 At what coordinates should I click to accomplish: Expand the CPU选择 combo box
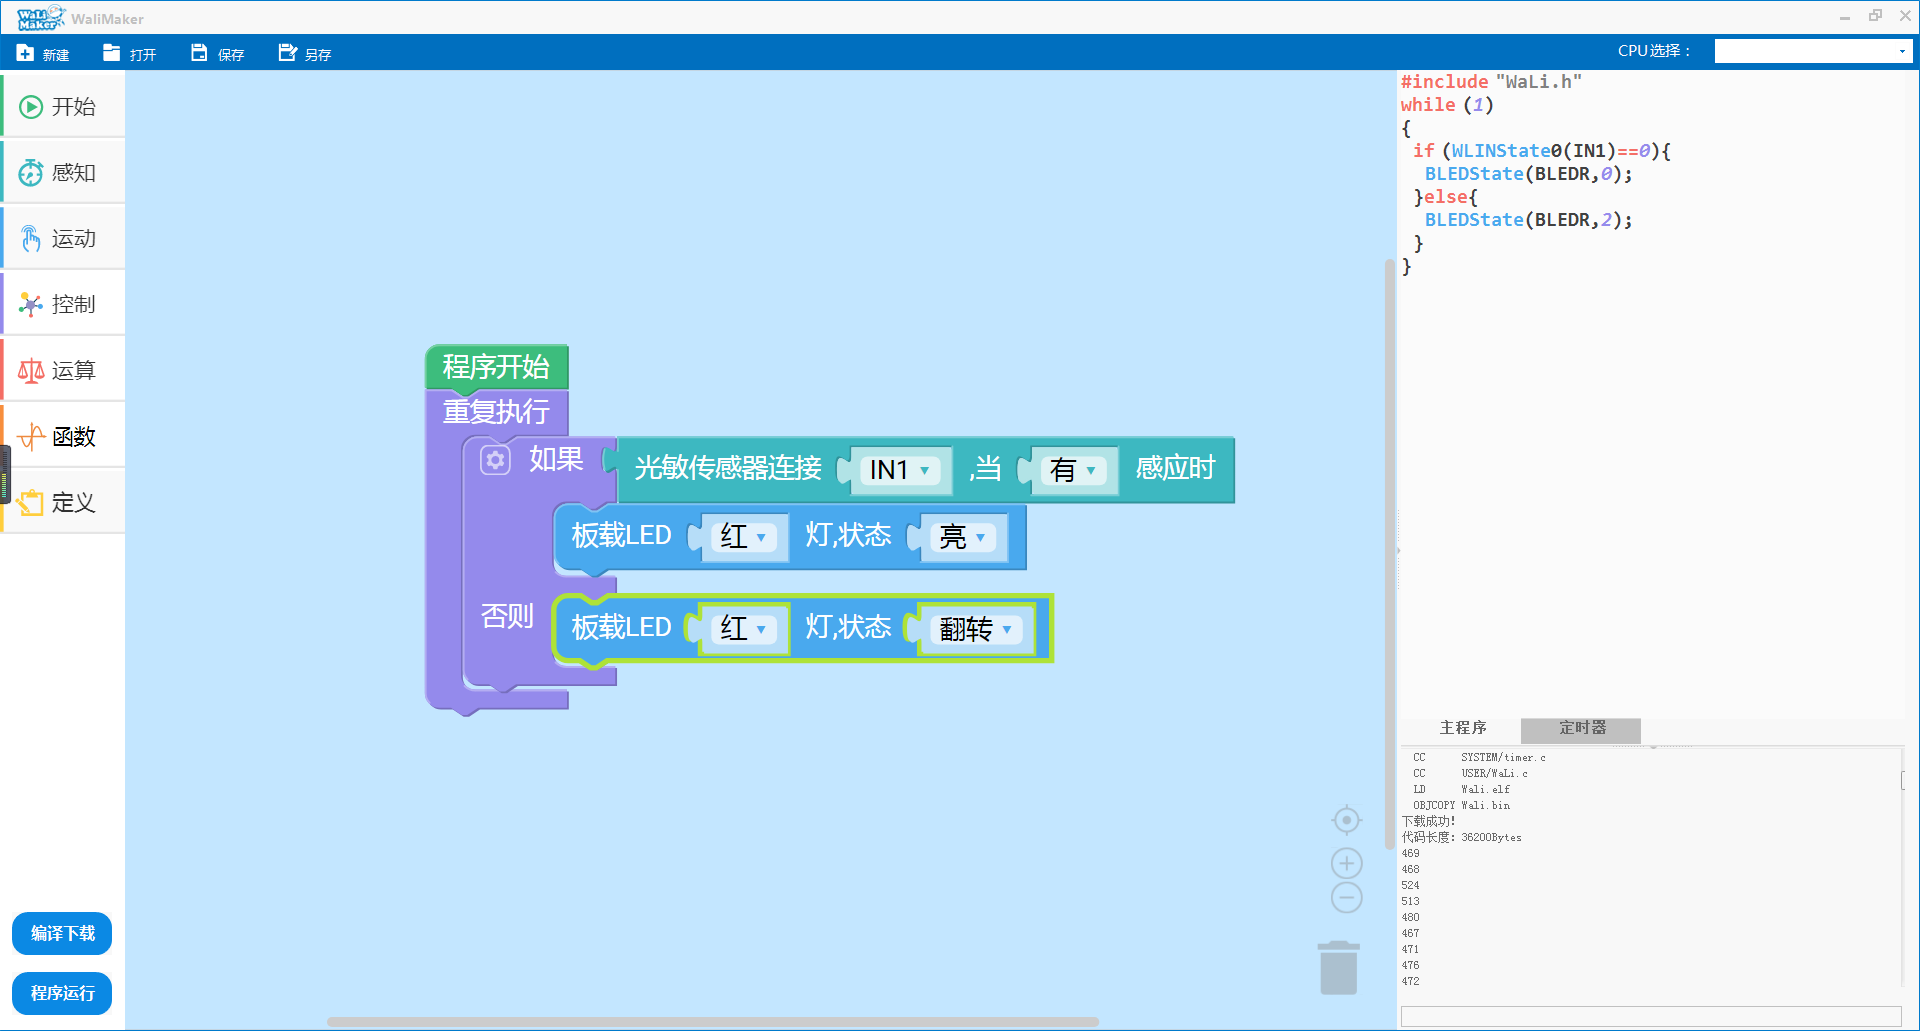click(1813, 51)
